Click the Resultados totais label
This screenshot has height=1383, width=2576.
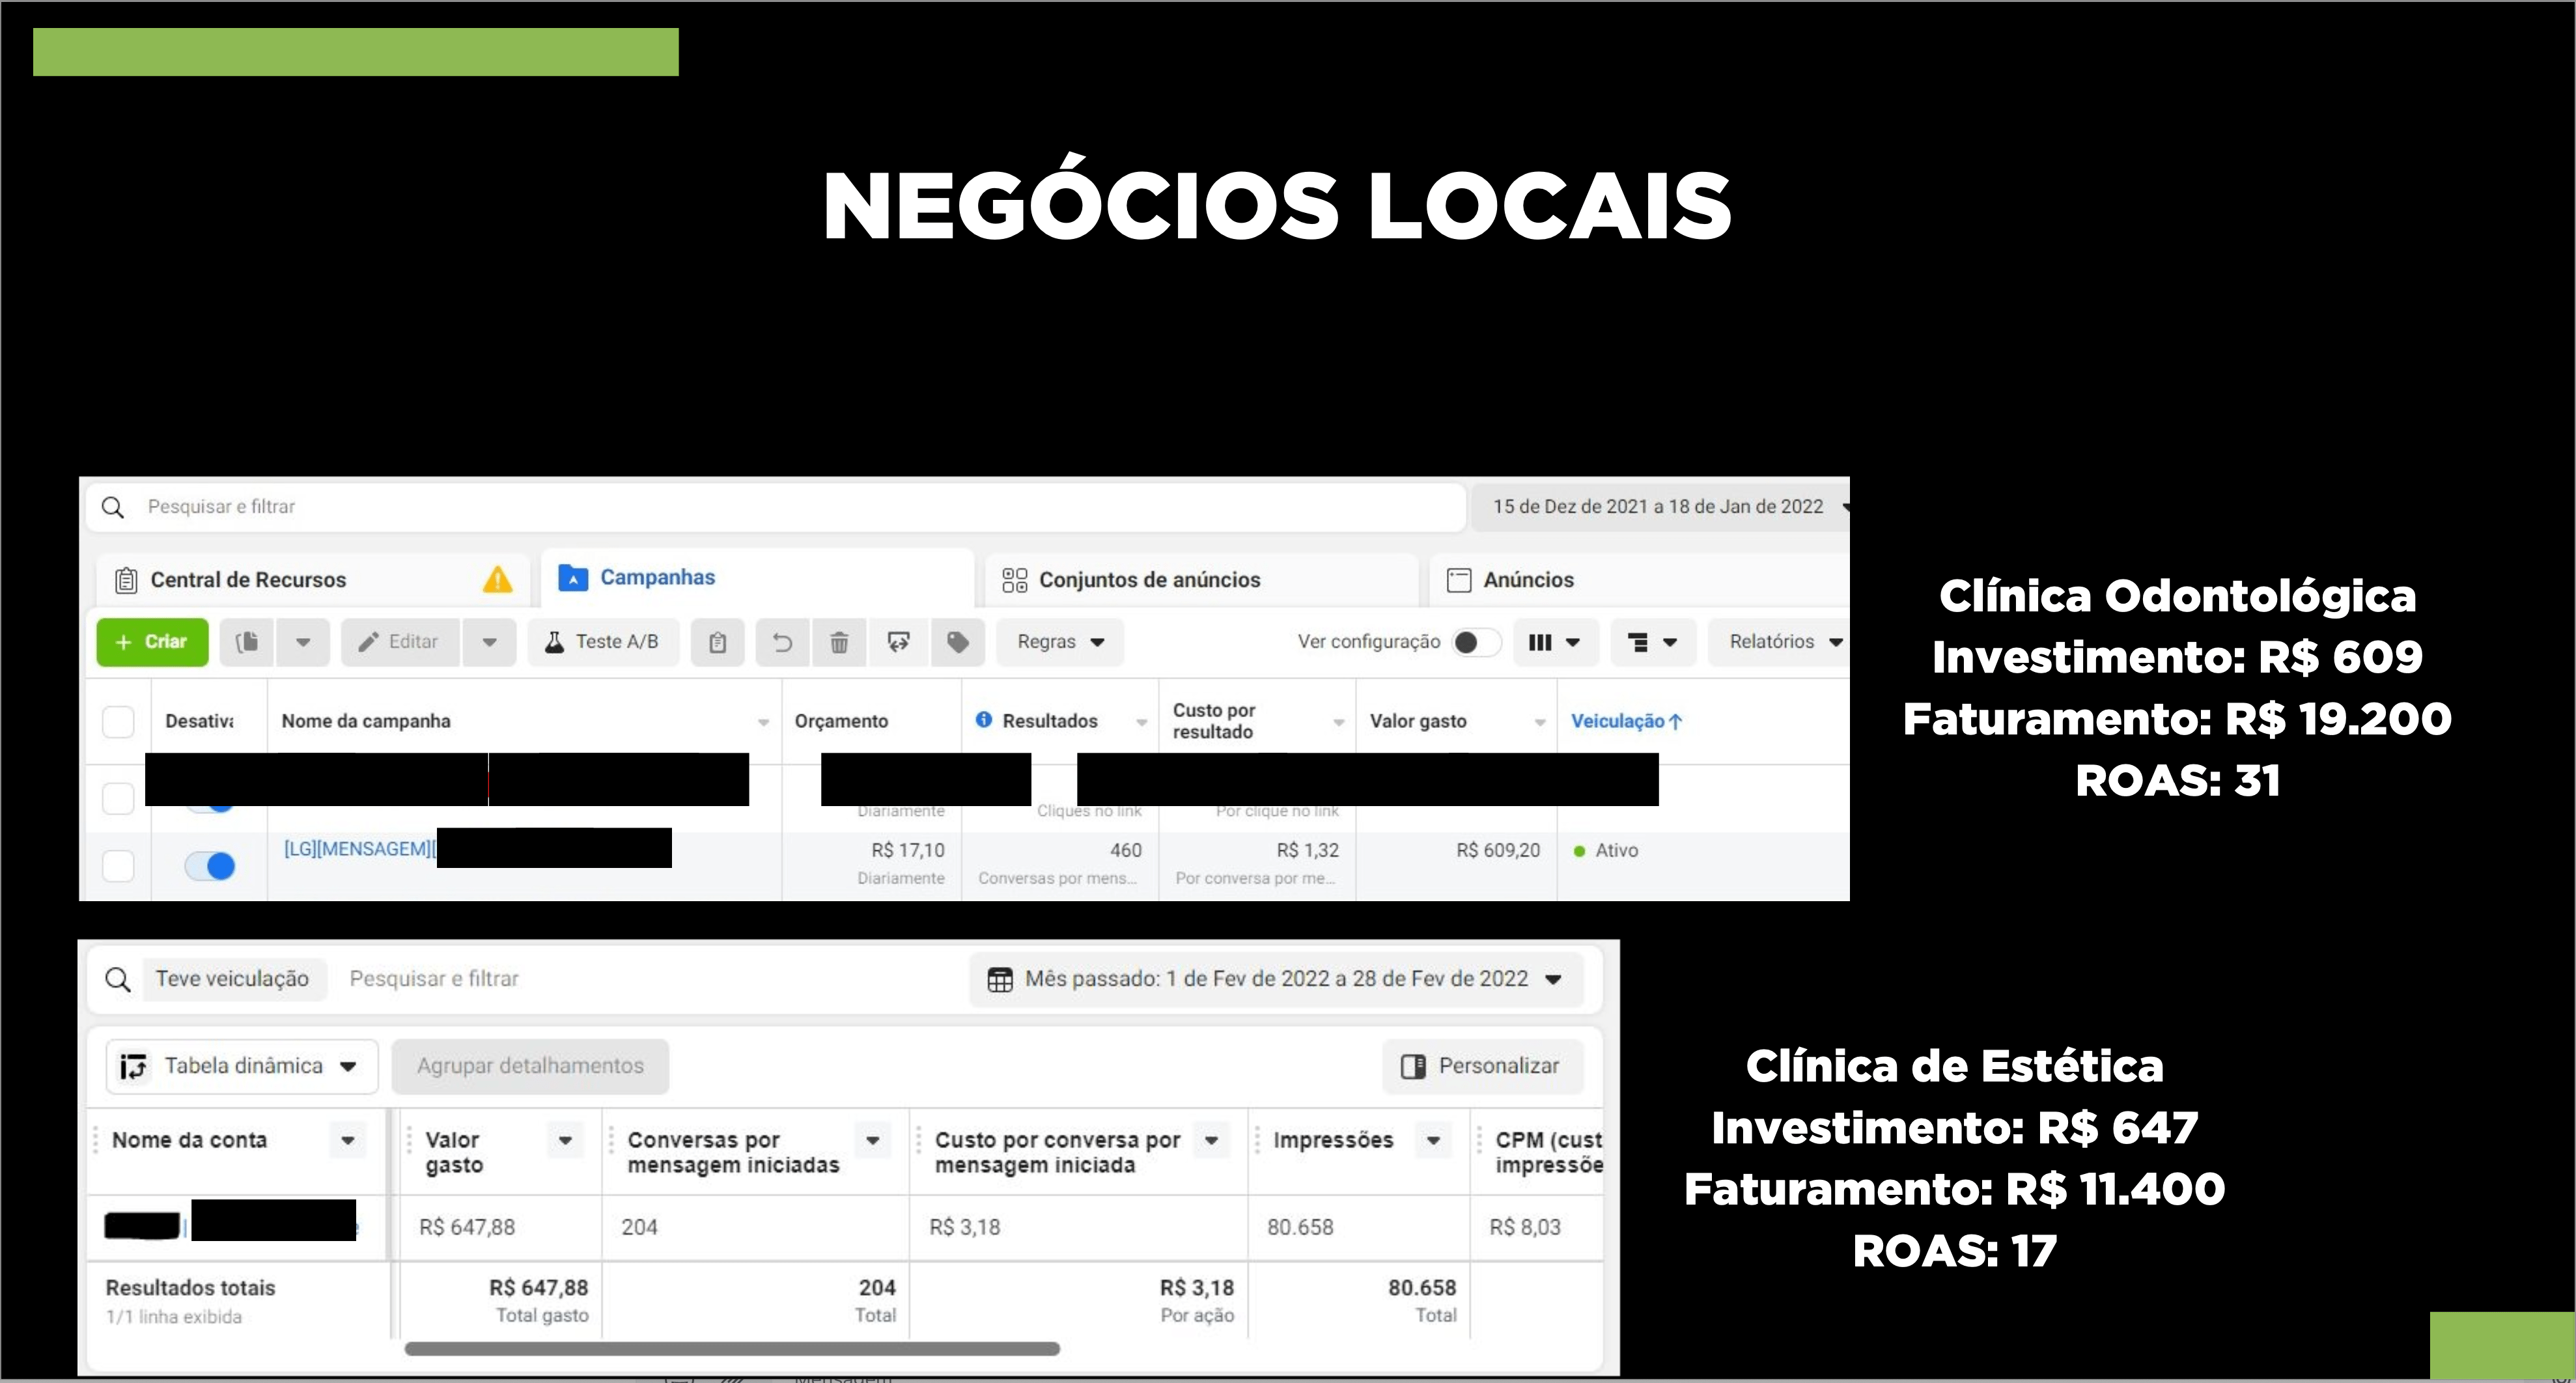point(190,1288)
